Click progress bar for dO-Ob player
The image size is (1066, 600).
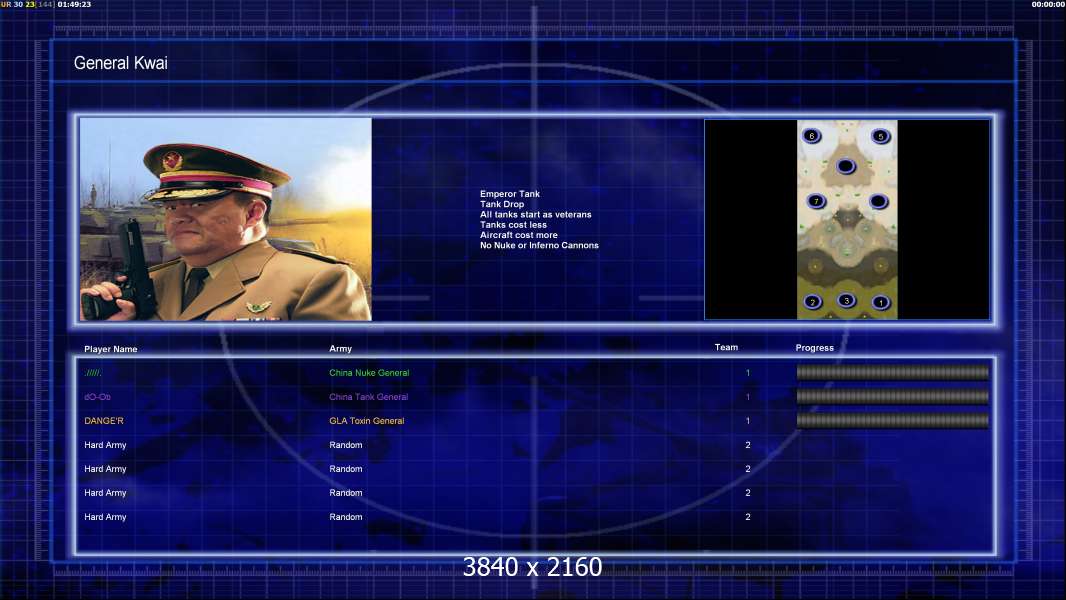[x=893, y=396]
